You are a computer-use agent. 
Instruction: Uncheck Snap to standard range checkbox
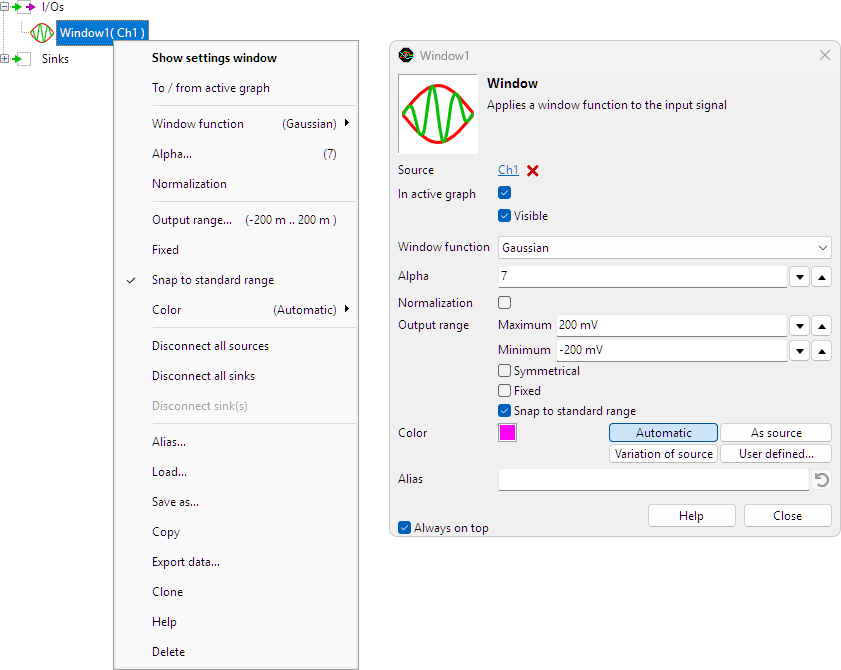(504, 411)
